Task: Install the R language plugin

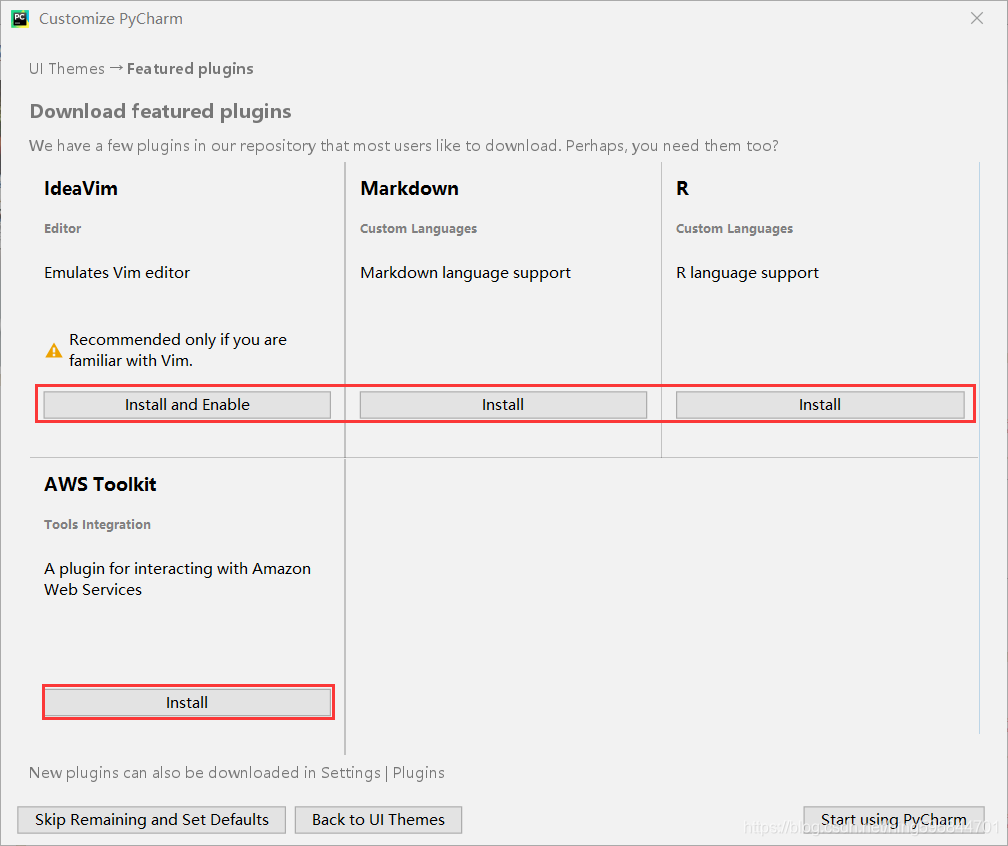Action: pyautogui.click(x=820, y=405)
